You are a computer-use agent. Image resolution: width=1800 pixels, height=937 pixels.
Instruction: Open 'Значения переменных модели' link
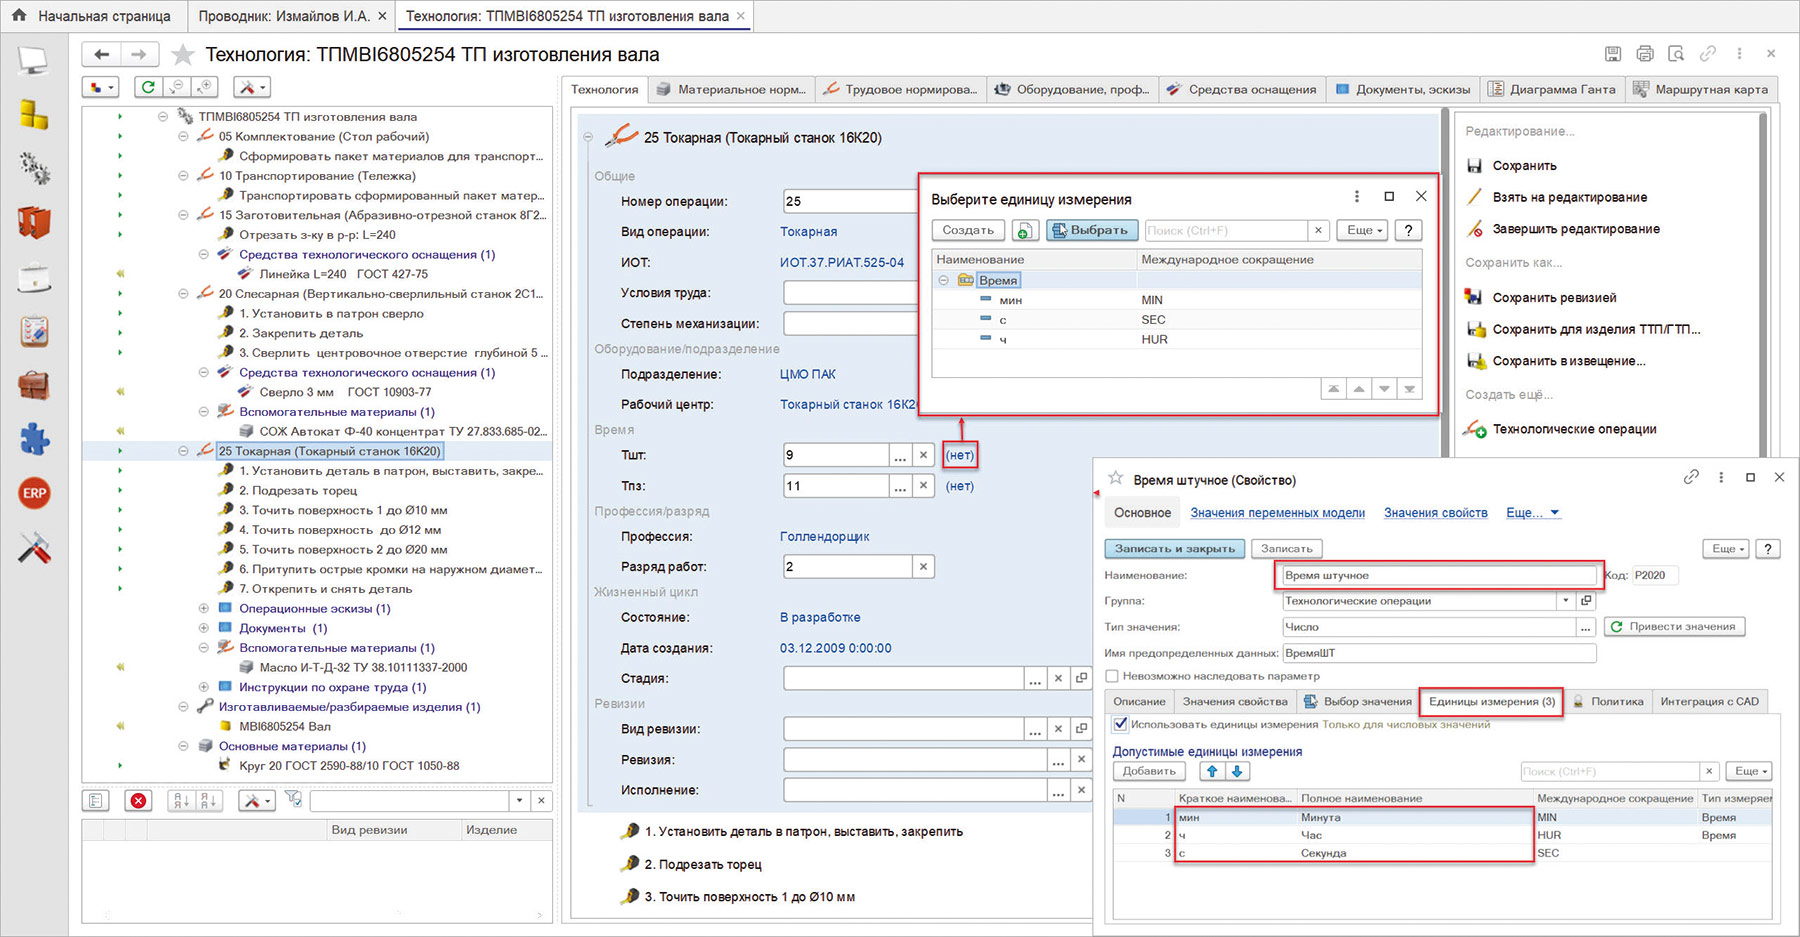click(1277, 512)
